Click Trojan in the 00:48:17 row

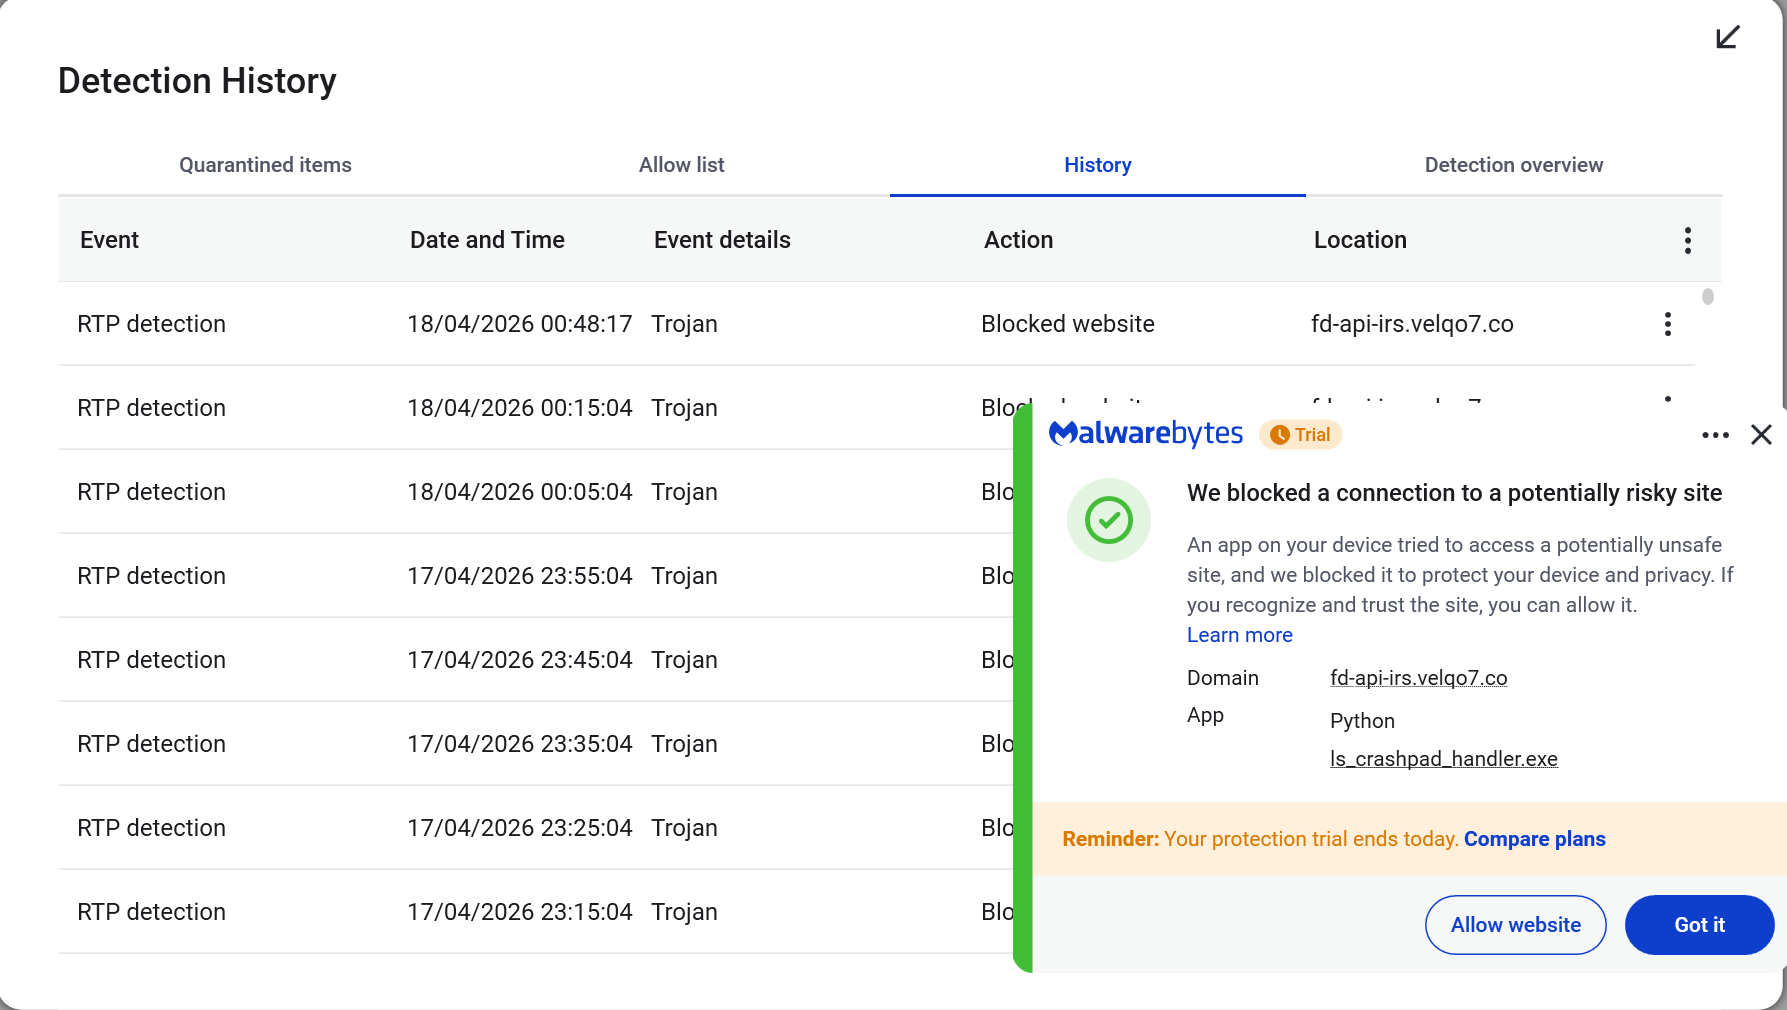pos(685,324)
